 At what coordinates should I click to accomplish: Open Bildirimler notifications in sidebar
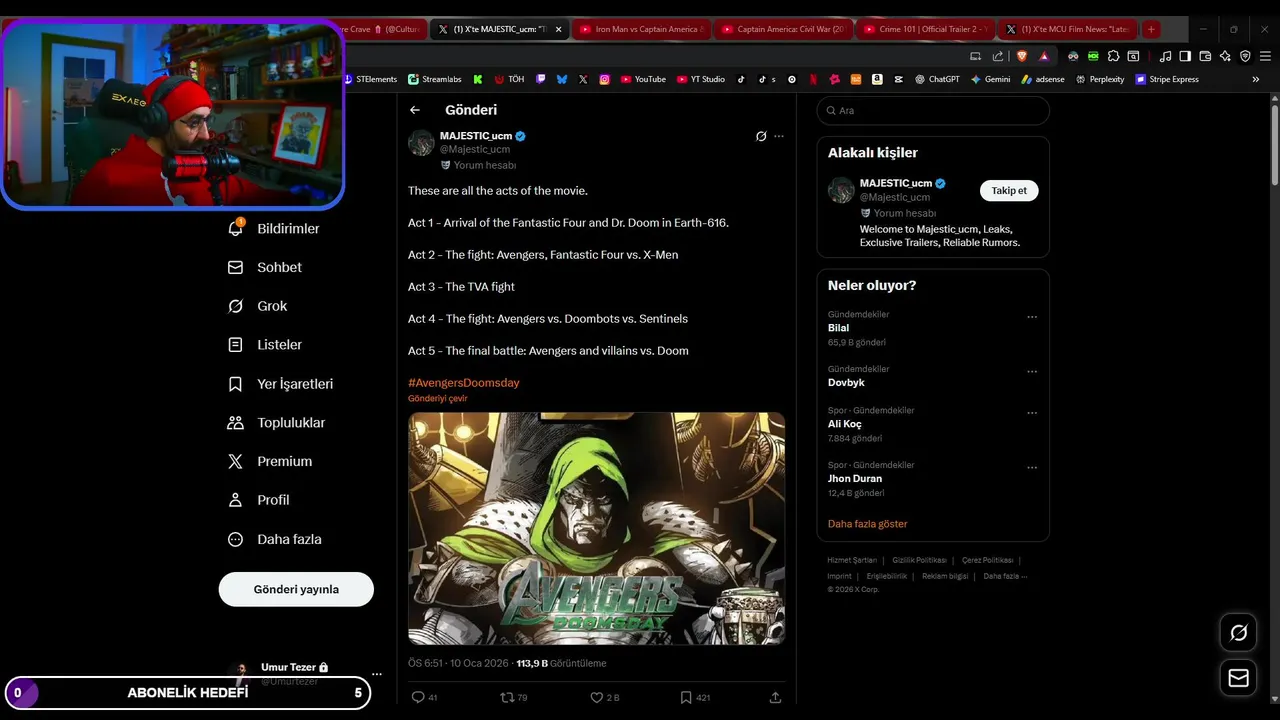[275, 229]
